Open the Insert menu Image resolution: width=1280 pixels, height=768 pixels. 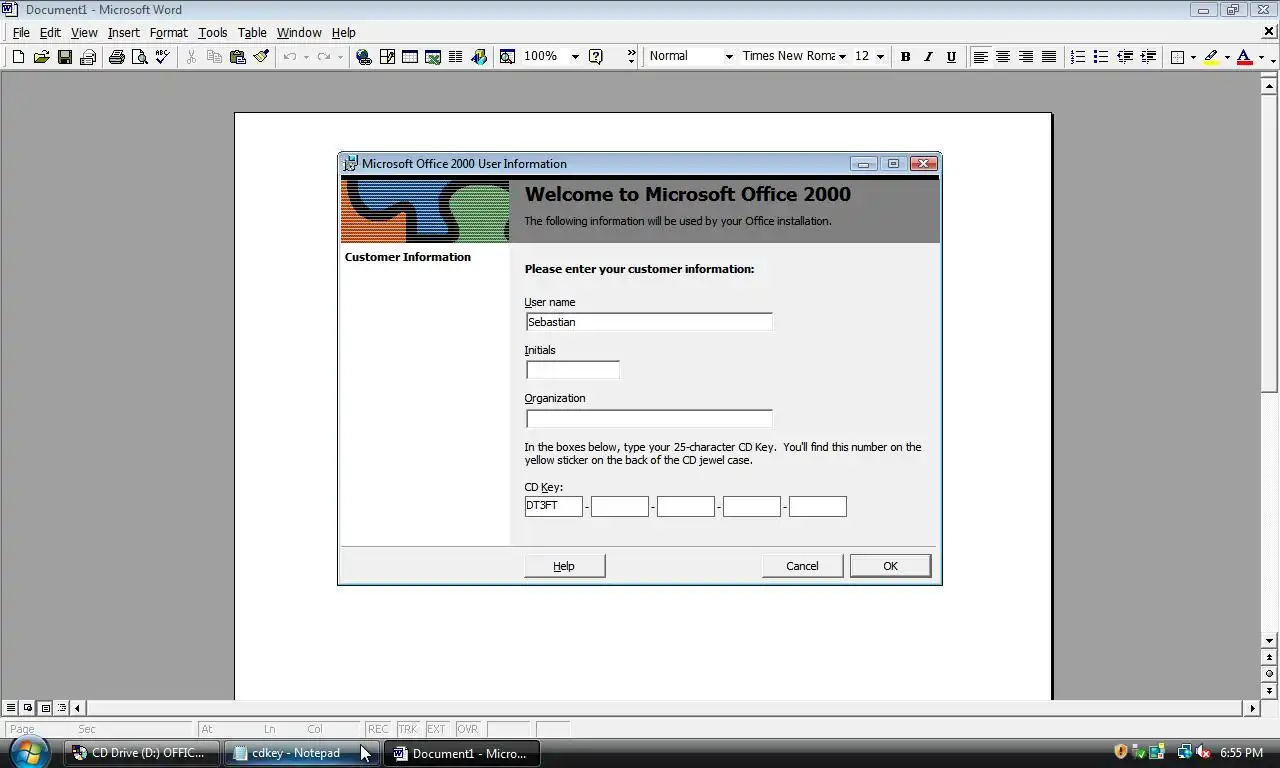[x=124, y=33]
